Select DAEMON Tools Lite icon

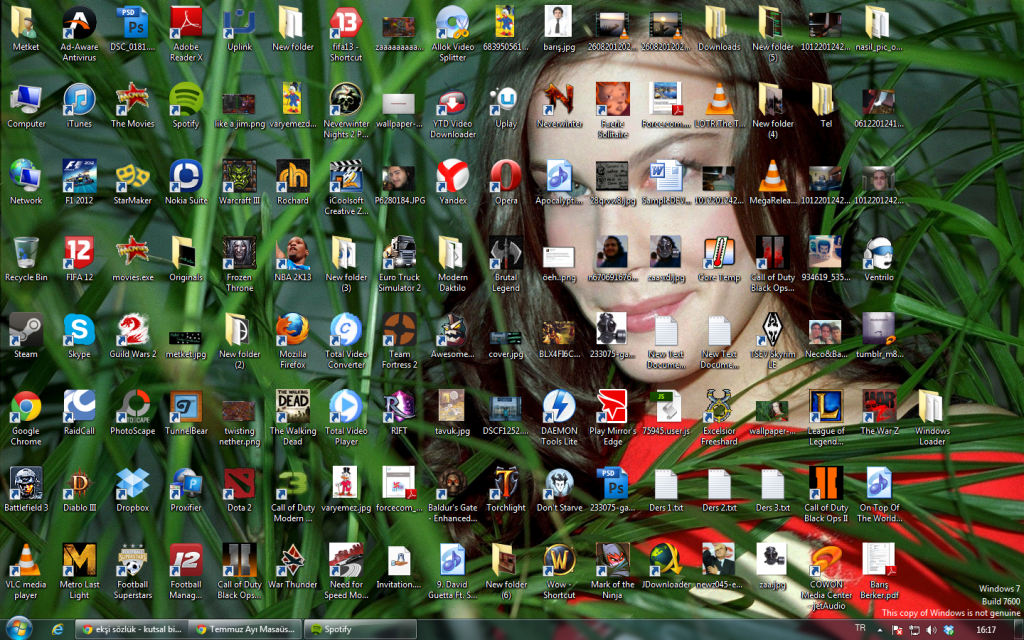(559, 408)
